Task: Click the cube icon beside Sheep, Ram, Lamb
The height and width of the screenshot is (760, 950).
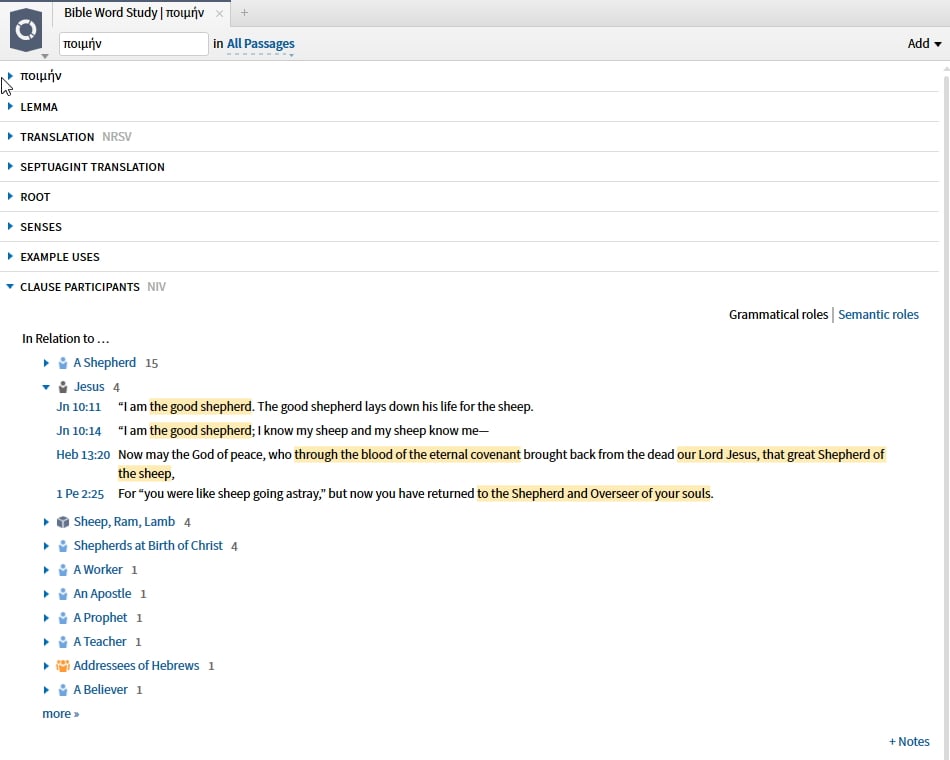Action: tap(63, 522)
